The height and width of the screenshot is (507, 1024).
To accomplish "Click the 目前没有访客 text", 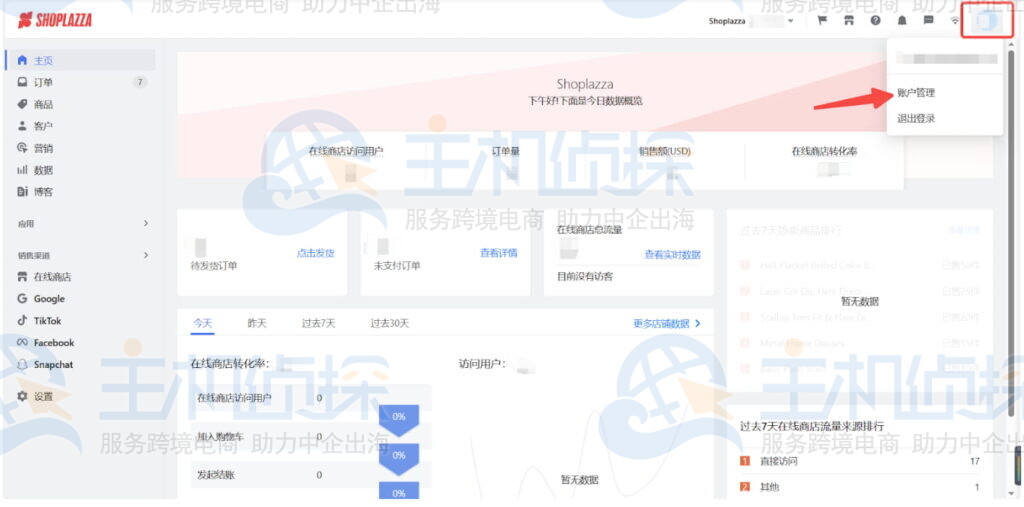I will (x=585, y=276).
